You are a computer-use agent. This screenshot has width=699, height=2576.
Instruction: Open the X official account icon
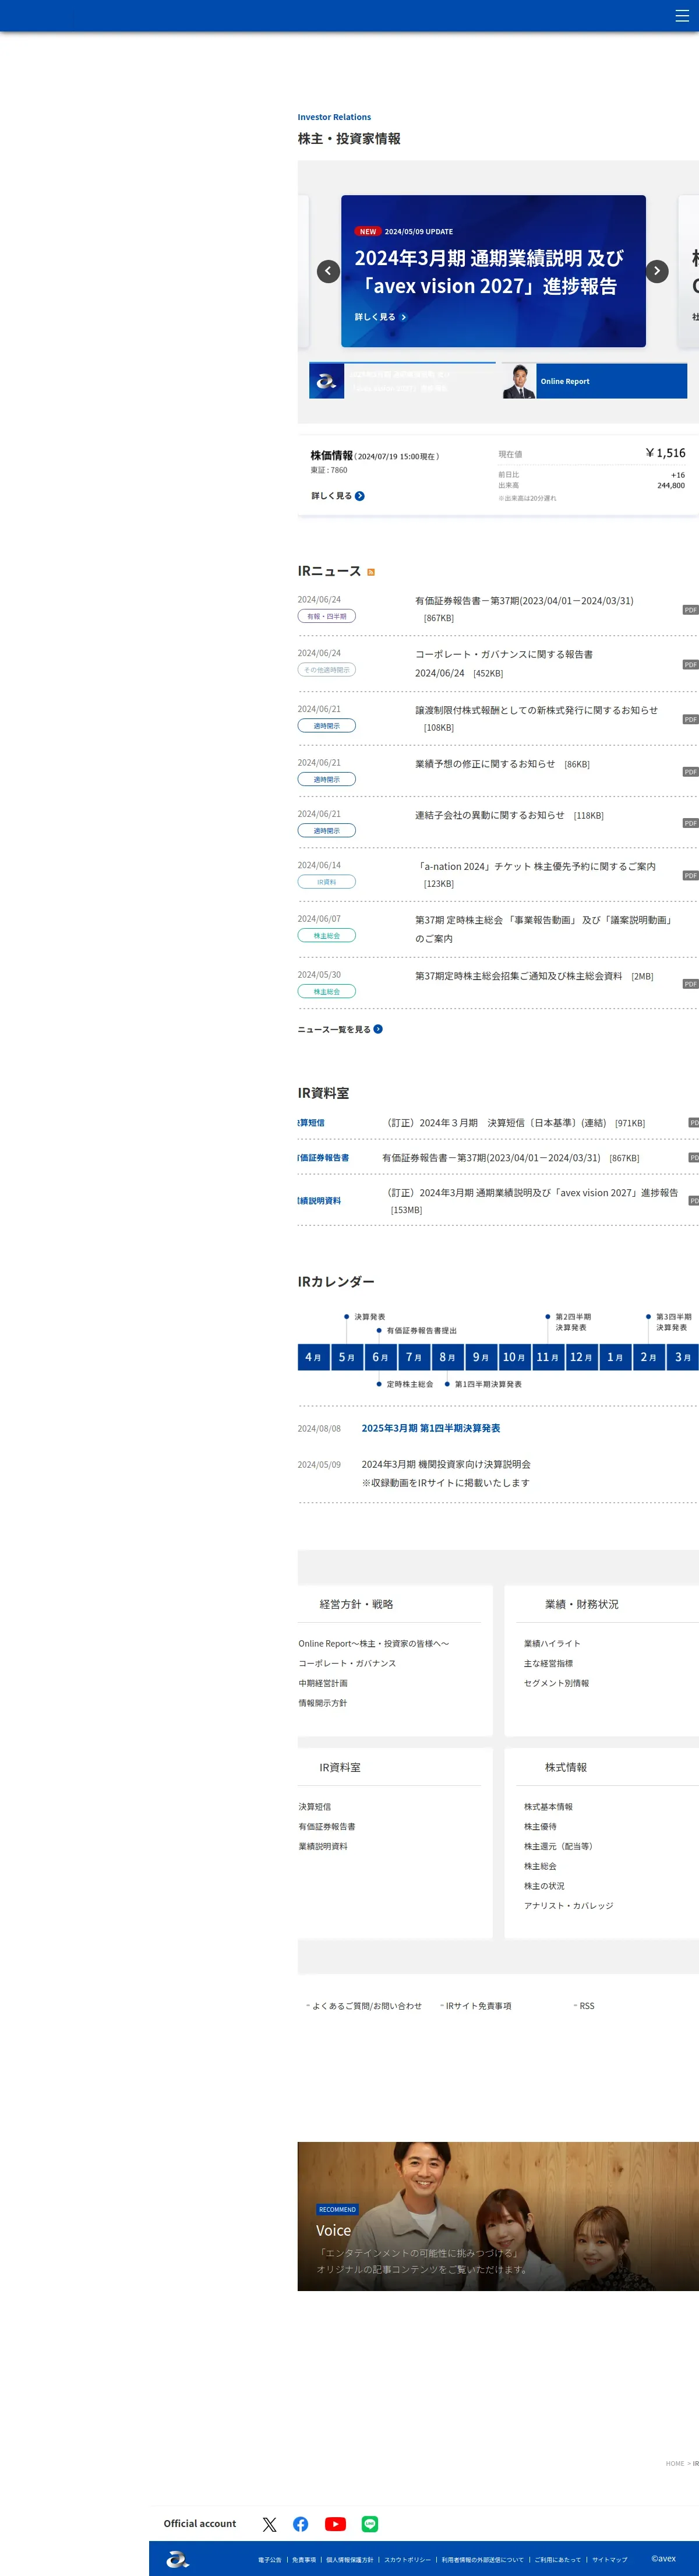[269, 2524]
